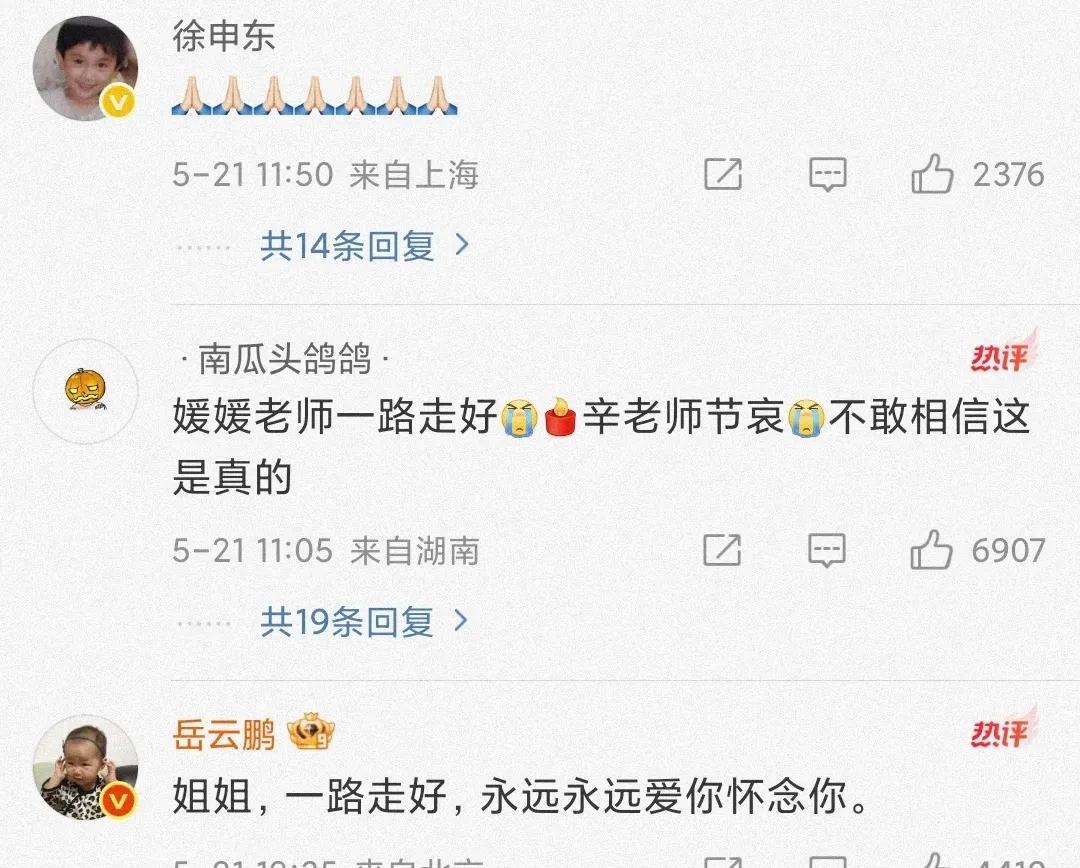
Task: Tap the repost icon on 南瓜头鸽鸽's comment
Action: [x=723, y=550]
